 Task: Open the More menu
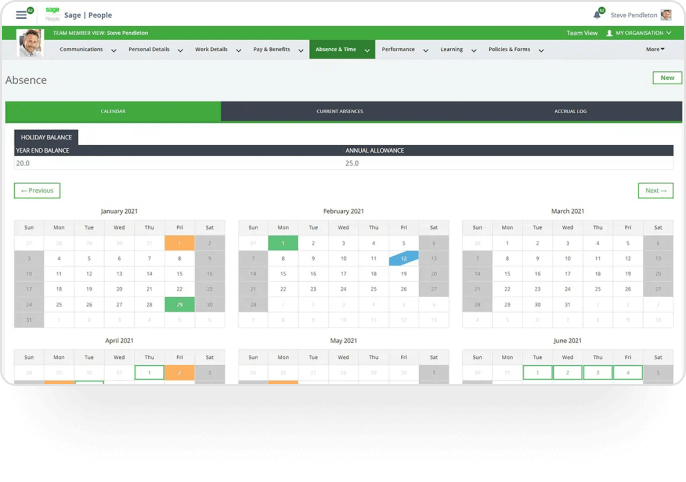(655, 49)
